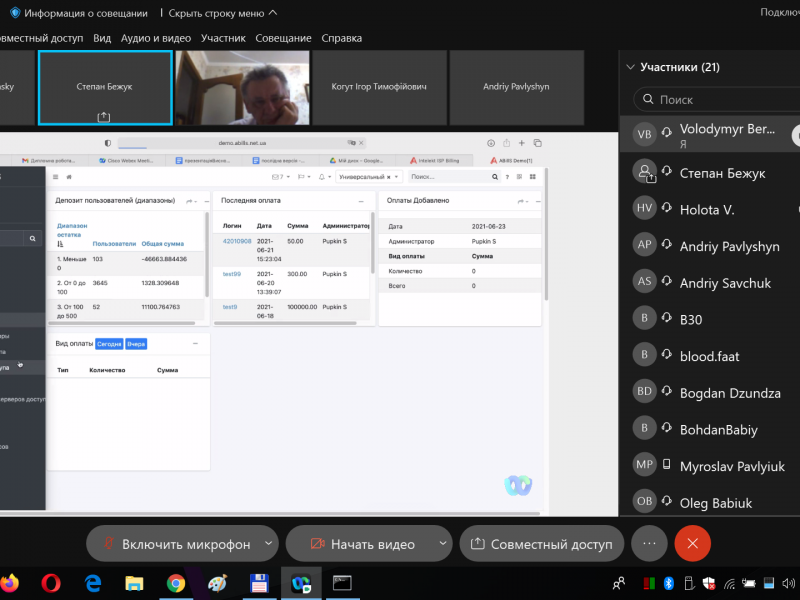Open the Справка menu

point(342,38)
